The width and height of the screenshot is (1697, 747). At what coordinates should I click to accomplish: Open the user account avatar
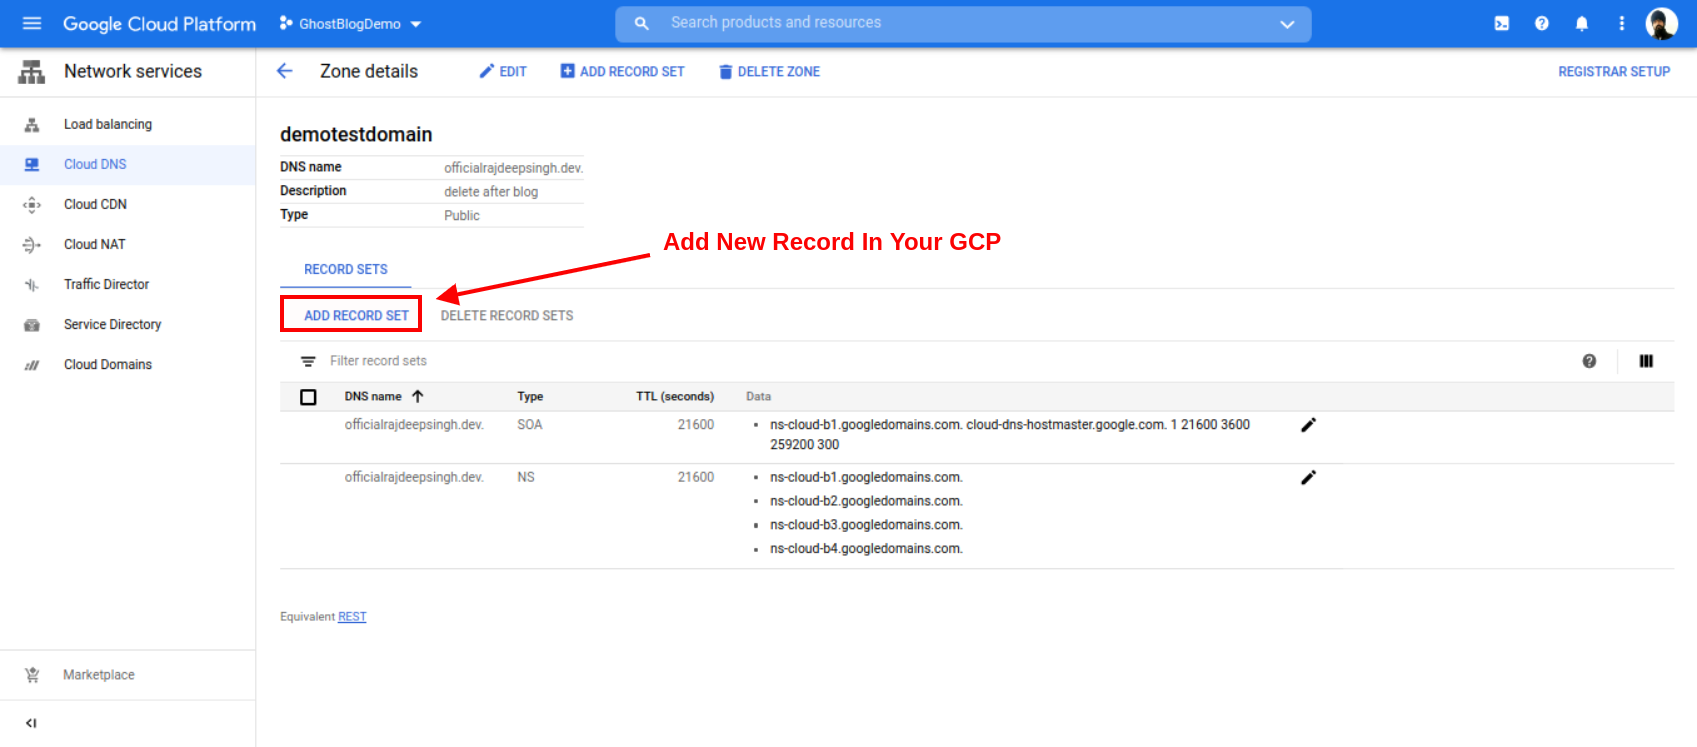tap(1662, 23)
